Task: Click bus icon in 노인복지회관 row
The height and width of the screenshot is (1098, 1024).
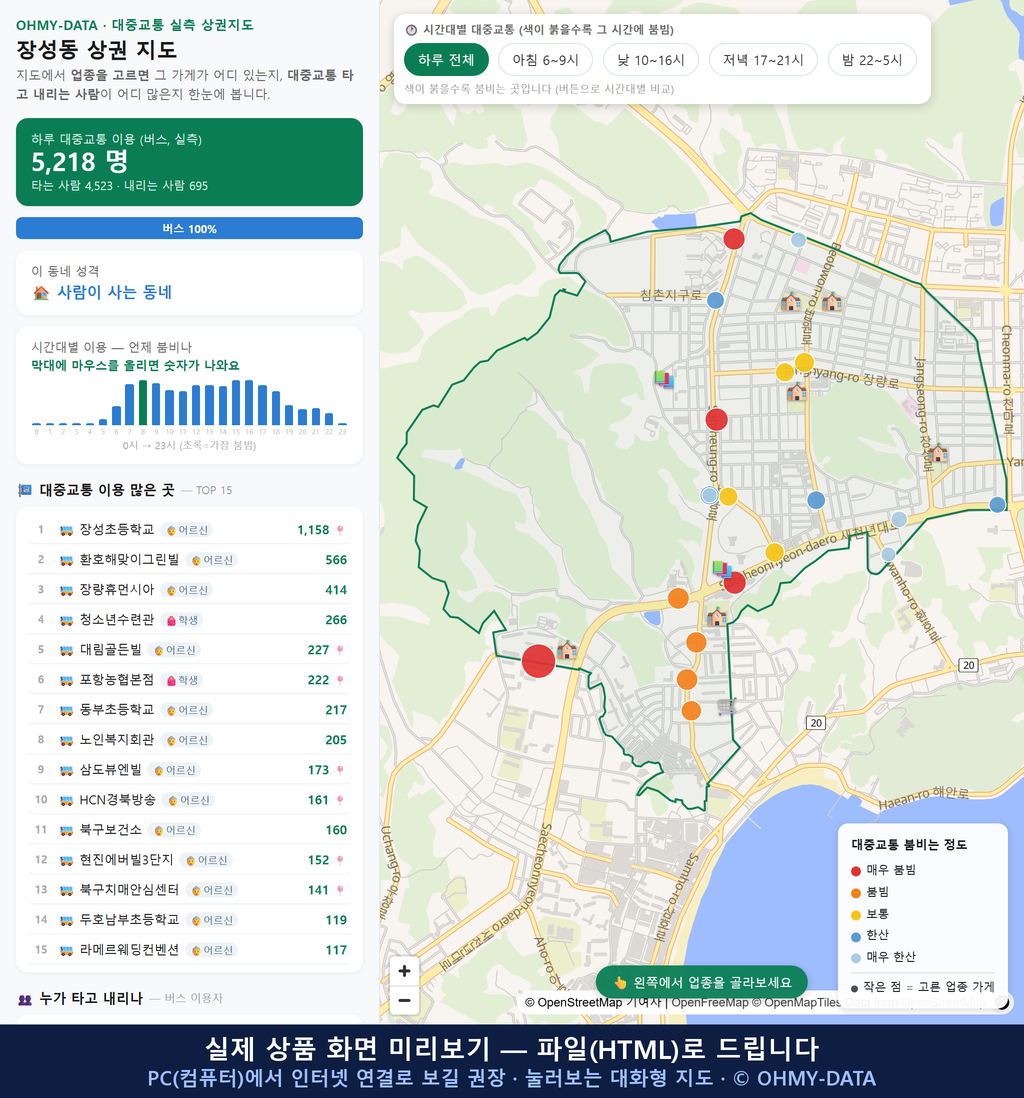Action: tap(66, 740)
